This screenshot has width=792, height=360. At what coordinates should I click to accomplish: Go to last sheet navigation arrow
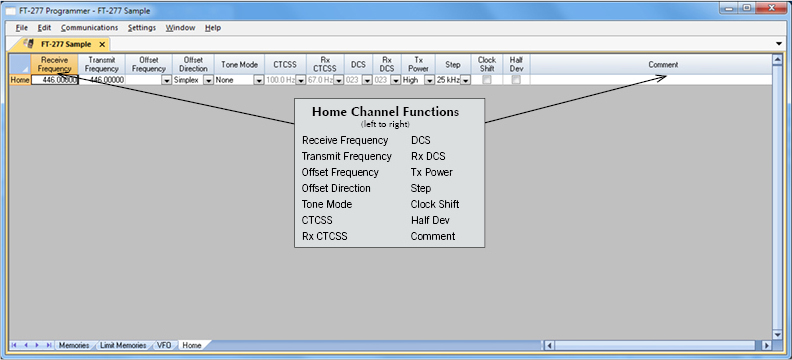(48, 345)
